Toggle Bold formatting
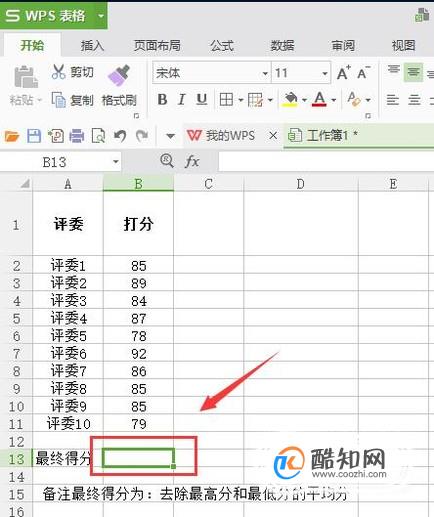 tap(162, 99)
